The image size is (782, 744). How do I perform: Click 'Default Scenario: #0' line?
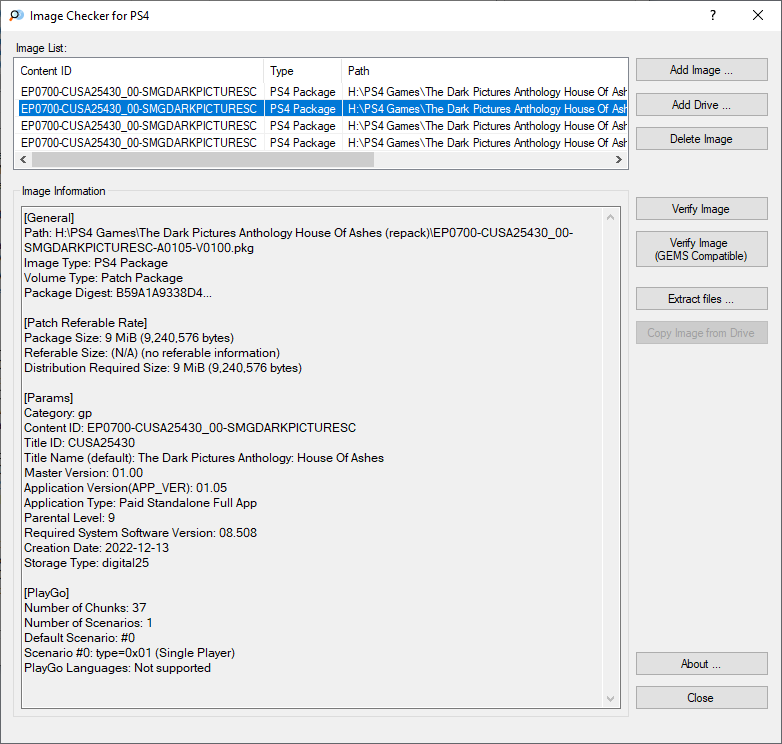pos(79,638)
